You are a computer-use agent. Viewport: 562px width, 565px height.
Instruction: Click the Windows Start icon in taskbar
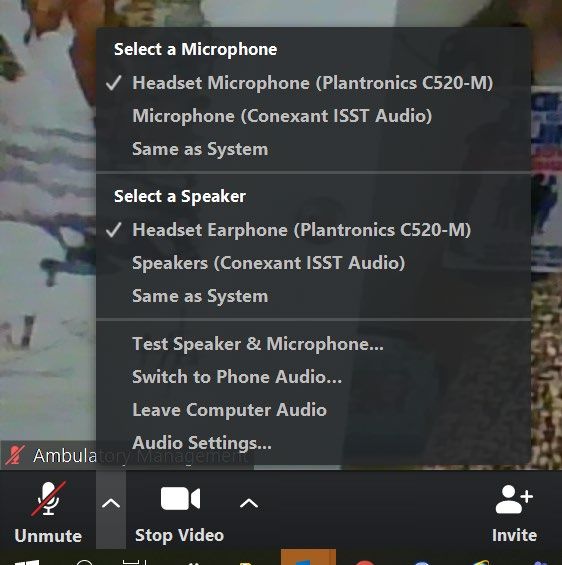27,562
